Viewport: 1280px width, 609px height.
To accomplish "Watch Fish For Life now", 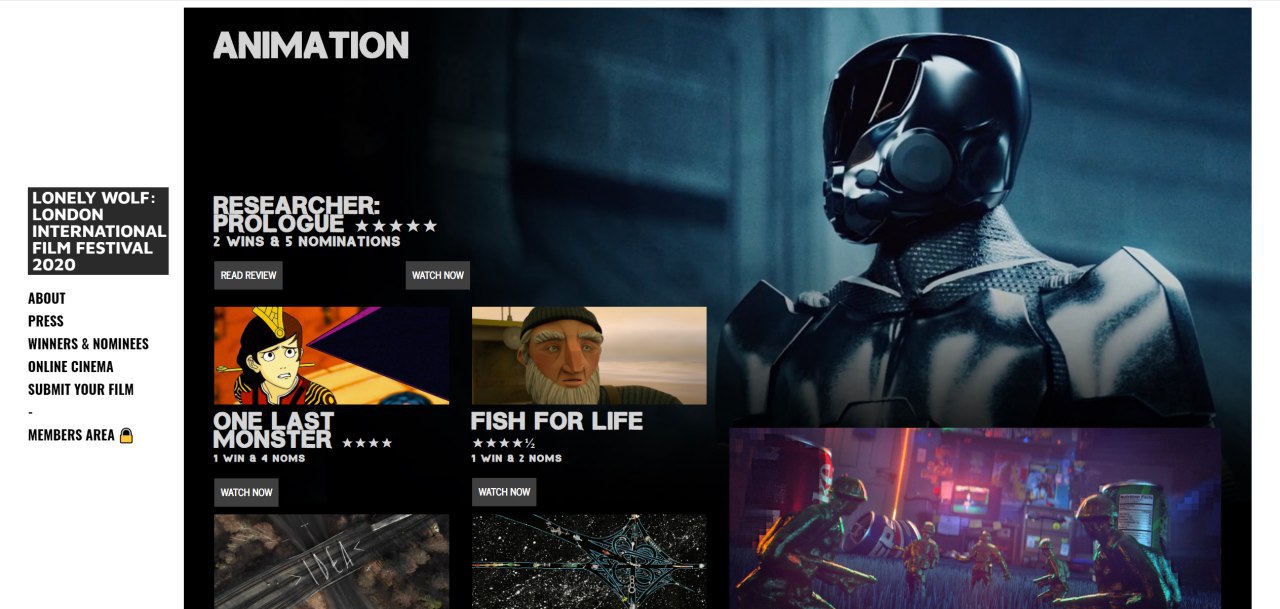I will [x=504, y=492].
